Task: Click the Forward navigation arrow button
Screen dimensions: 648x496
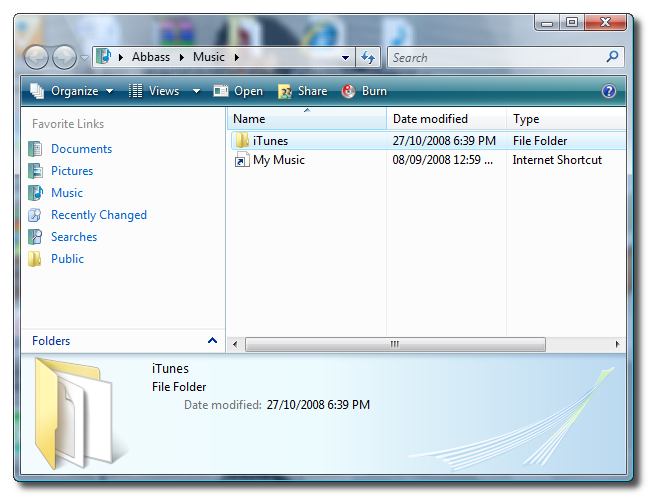Action: [x=64, y=58]
